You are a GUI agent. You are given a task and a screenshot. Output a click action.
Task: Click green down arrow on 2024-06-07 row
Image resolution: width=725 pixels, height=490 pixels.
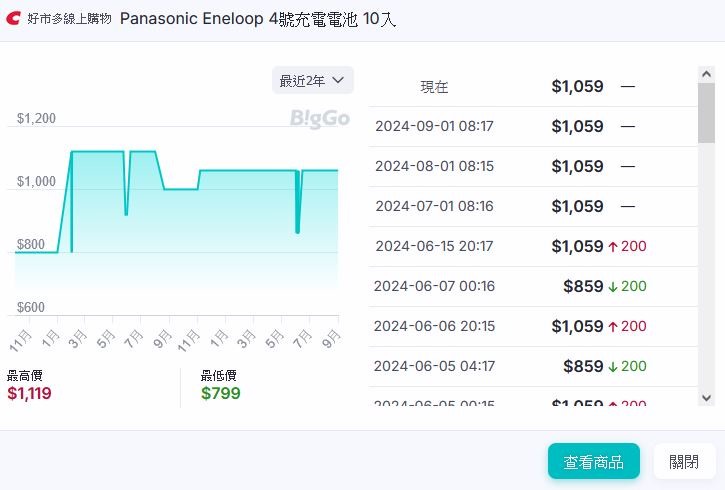[x=613, y=286]
